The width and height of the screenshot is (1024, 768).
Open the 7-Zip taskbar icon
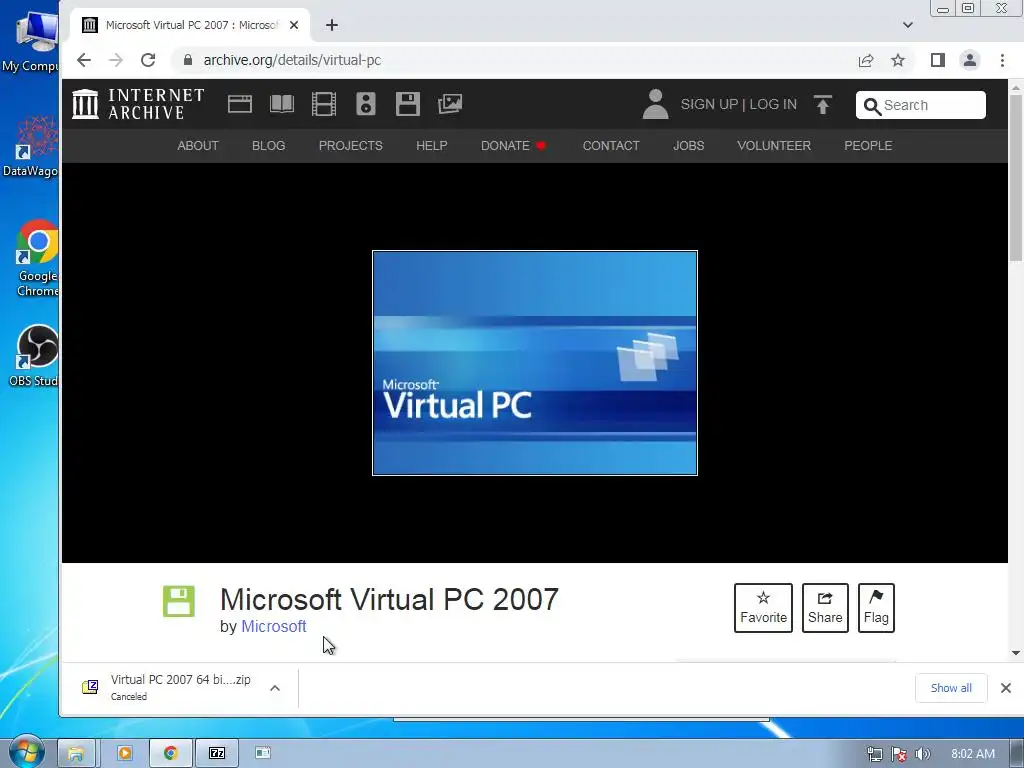(216, 753)
